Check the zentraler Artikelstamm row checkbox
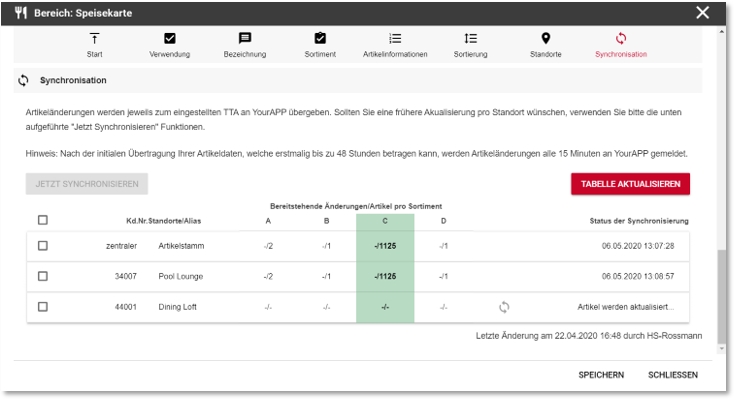 point(43,246)
